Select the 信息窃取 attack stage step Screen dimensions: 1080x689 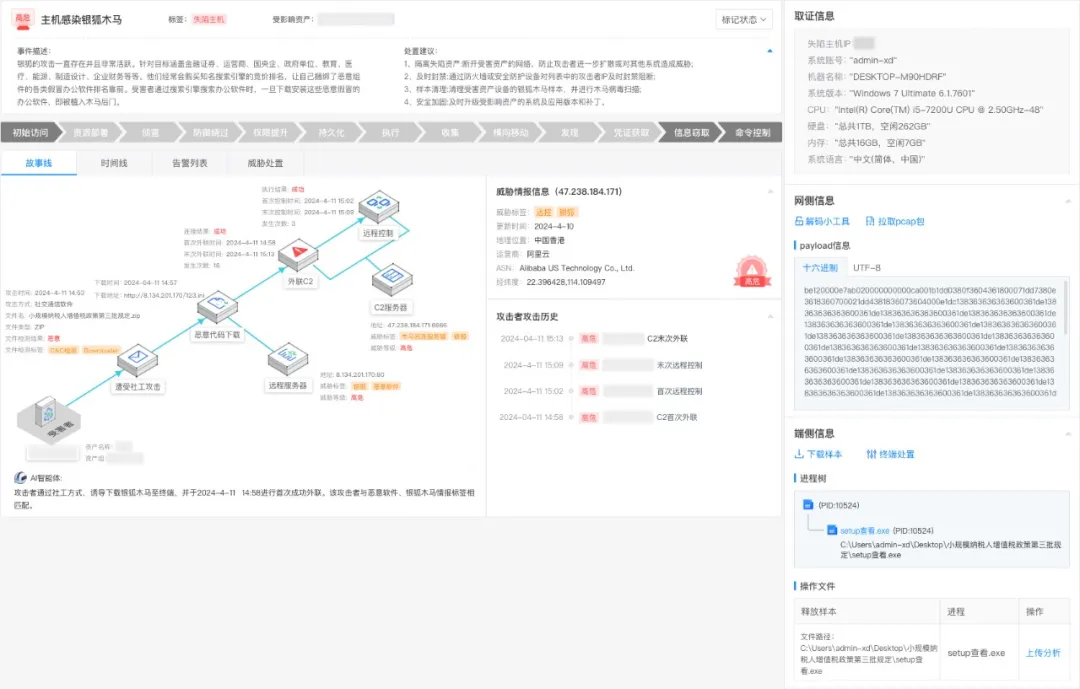click(692, 132)
